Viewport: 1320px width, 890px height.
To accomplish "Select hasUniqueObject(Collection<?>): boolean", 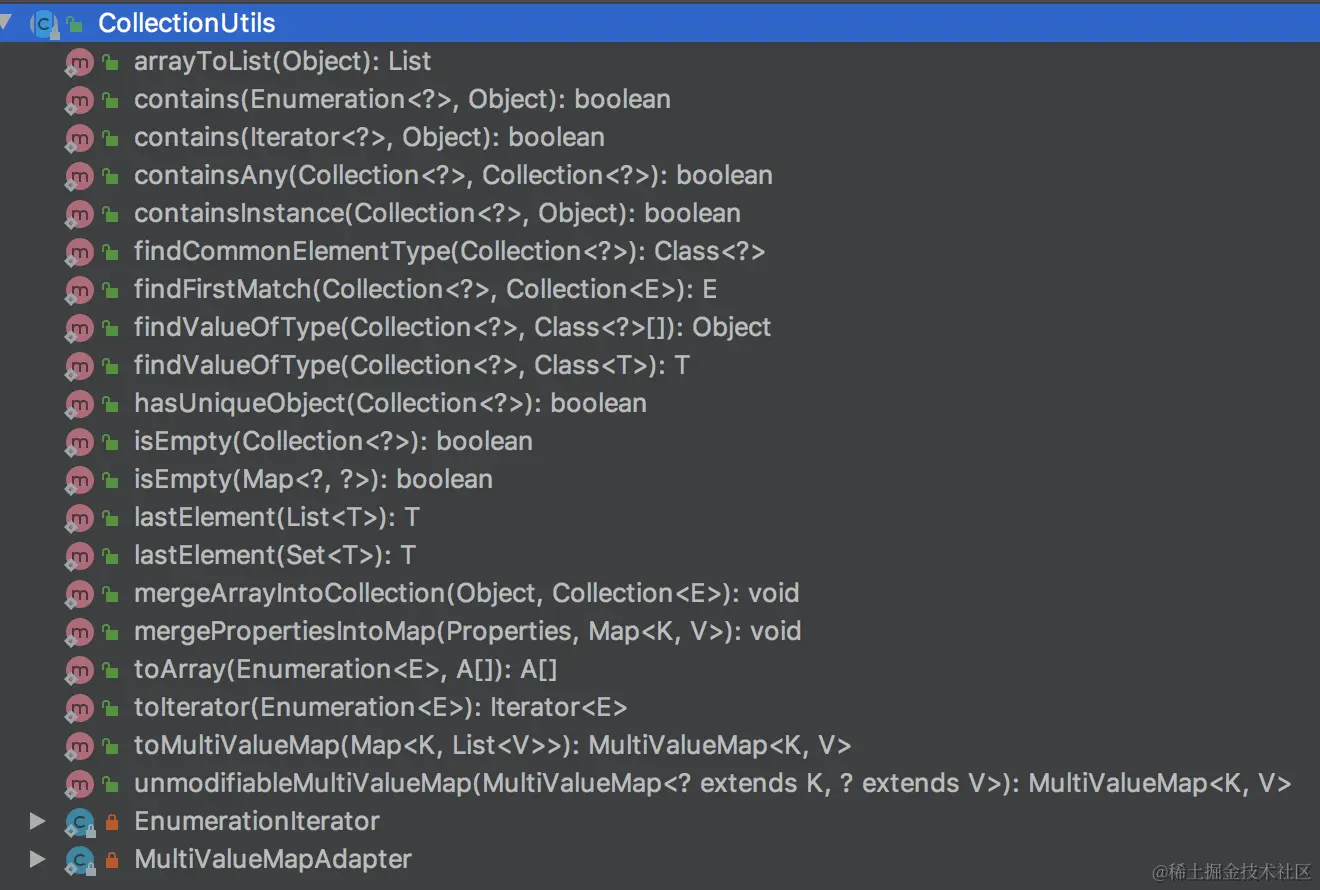I will (390, 403).
